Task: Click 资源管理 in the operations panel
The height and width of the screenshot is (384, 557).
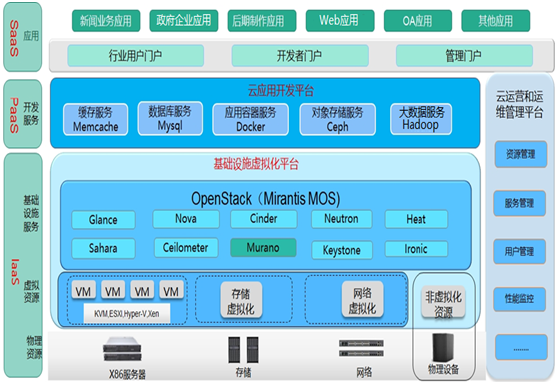Action: click(x=520, y=154)
